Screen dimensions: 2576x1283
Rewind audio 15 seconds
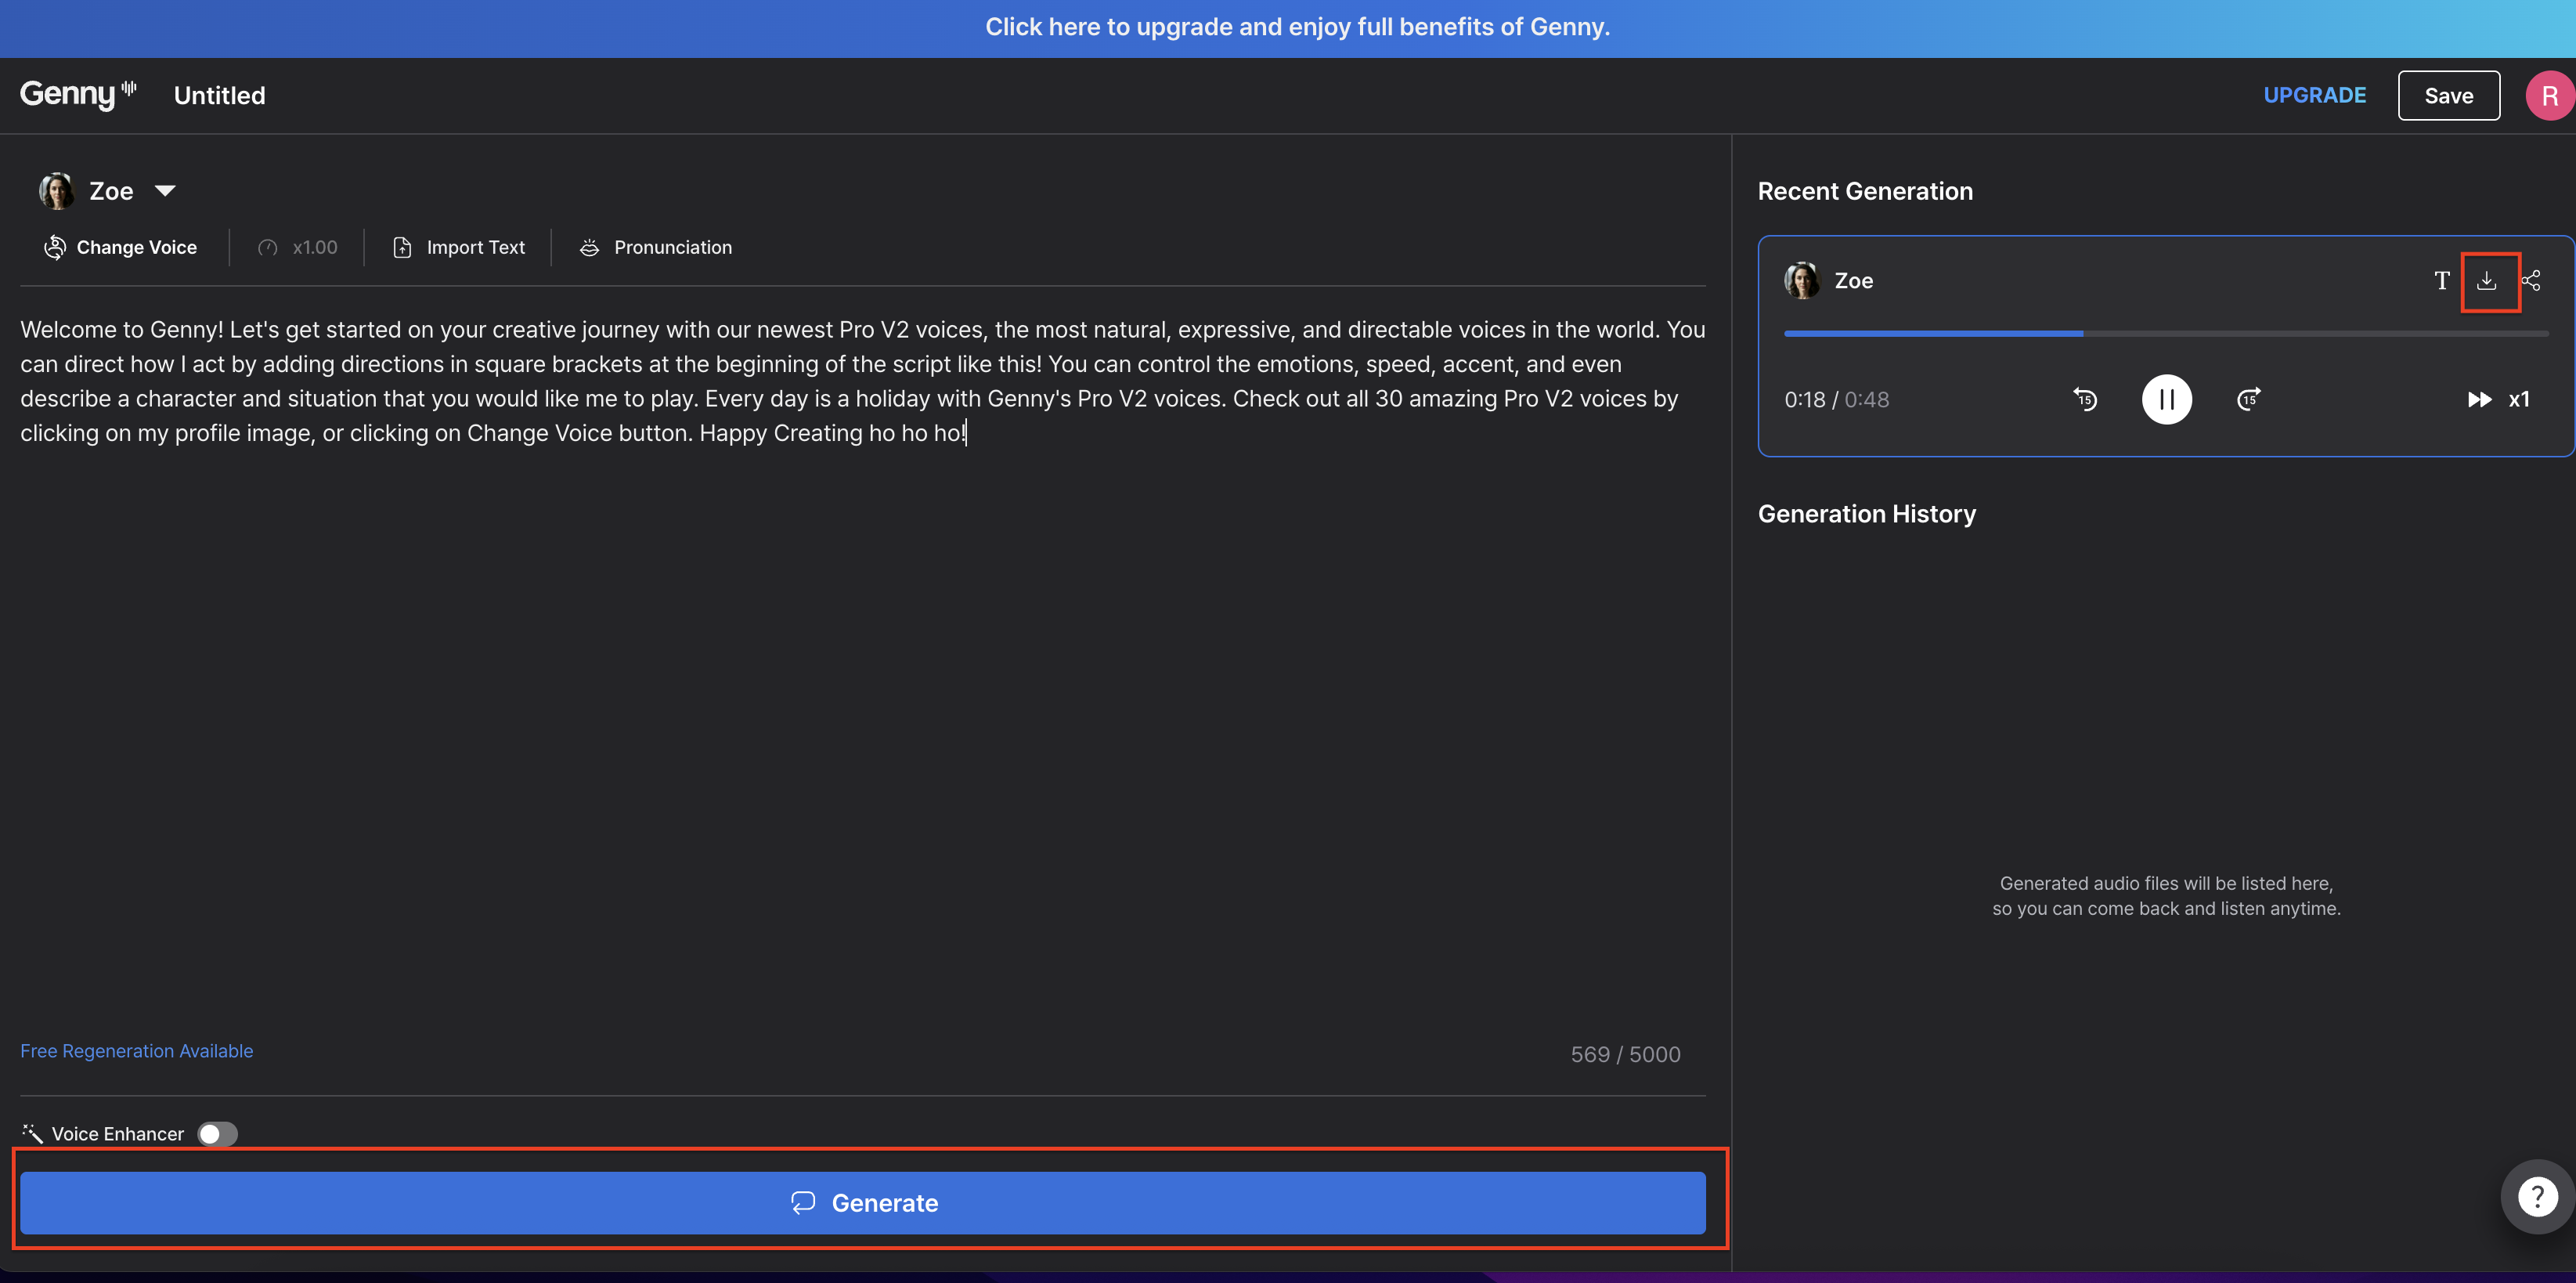coord(2085,400)
